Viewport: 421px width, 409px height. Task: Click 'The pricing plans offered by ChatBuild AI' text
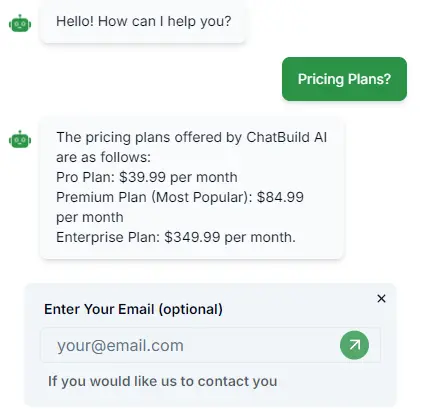click(191, 137)
